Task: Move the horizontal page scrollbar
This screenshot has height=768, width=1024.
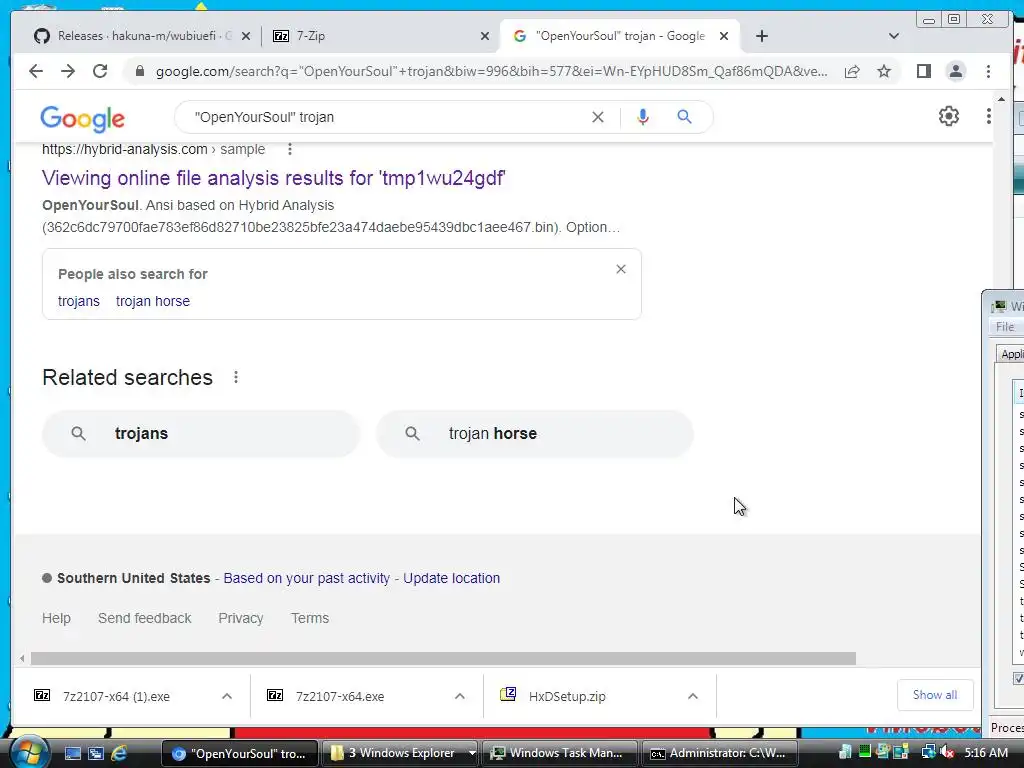Action: click(443, 658)
